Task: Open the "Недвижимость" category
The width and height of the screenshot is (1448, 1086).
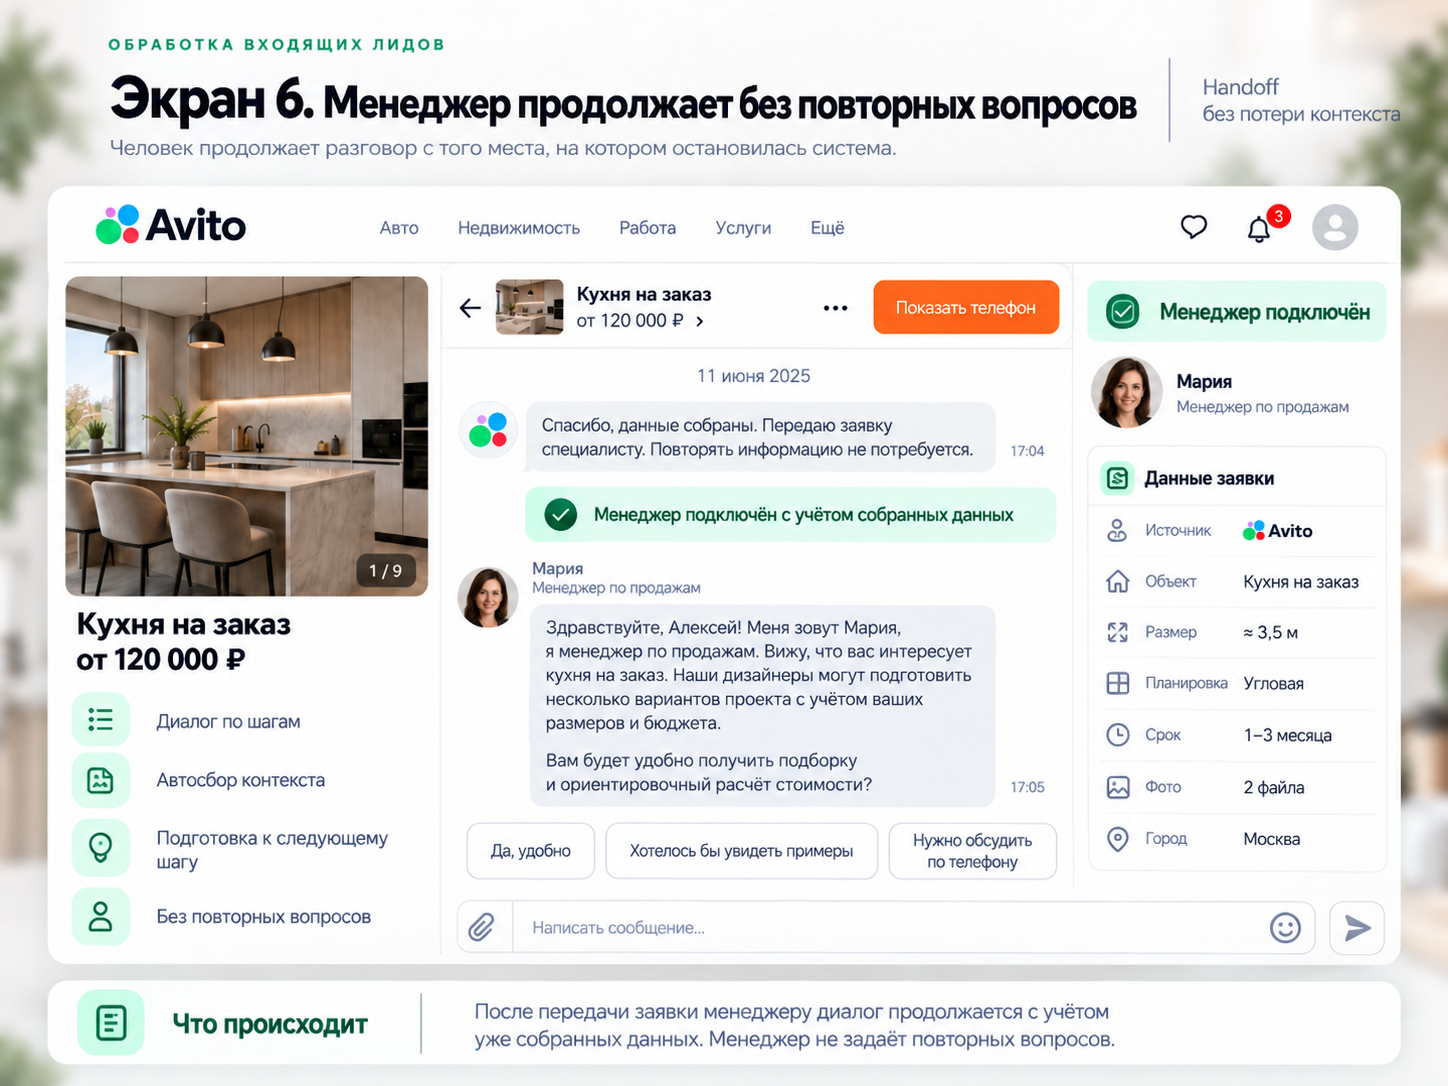Action: click(519, 228)
